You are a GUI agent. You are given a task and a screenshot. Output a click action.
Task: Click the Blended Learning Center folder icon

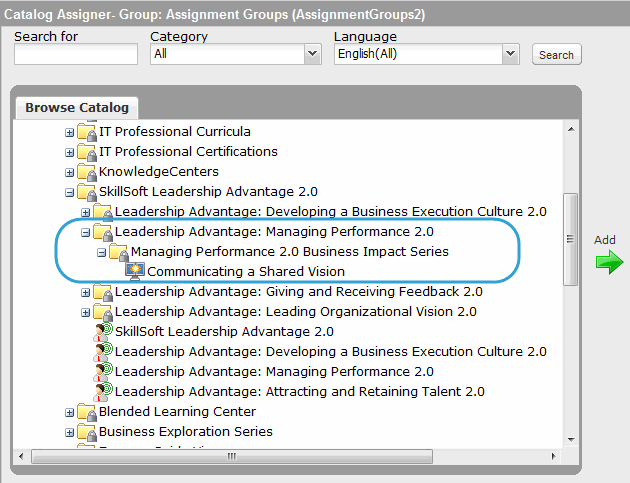click(x=87, y=412)
